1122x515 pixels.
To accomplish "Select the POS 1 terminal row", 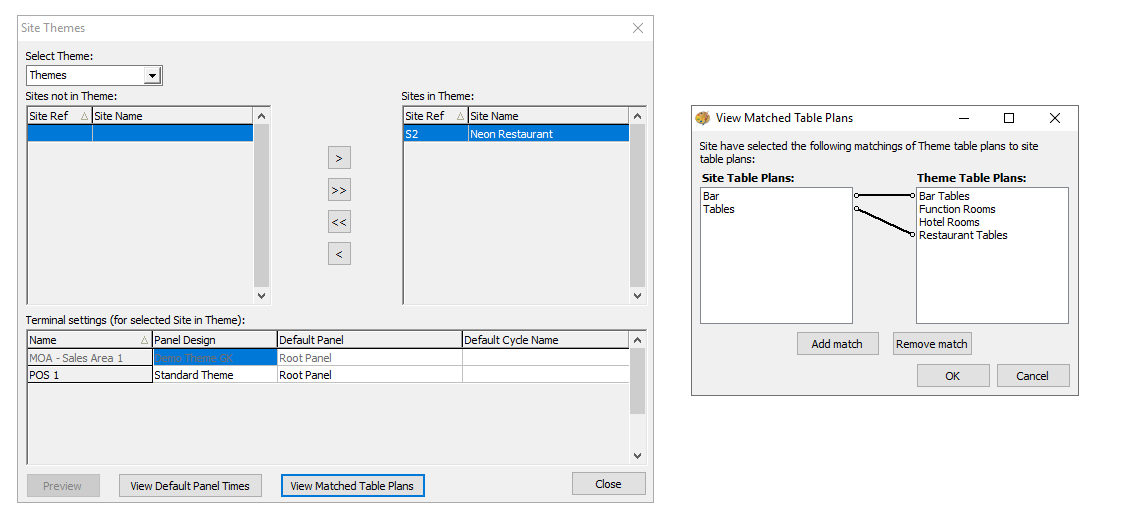I will [89, 375].
